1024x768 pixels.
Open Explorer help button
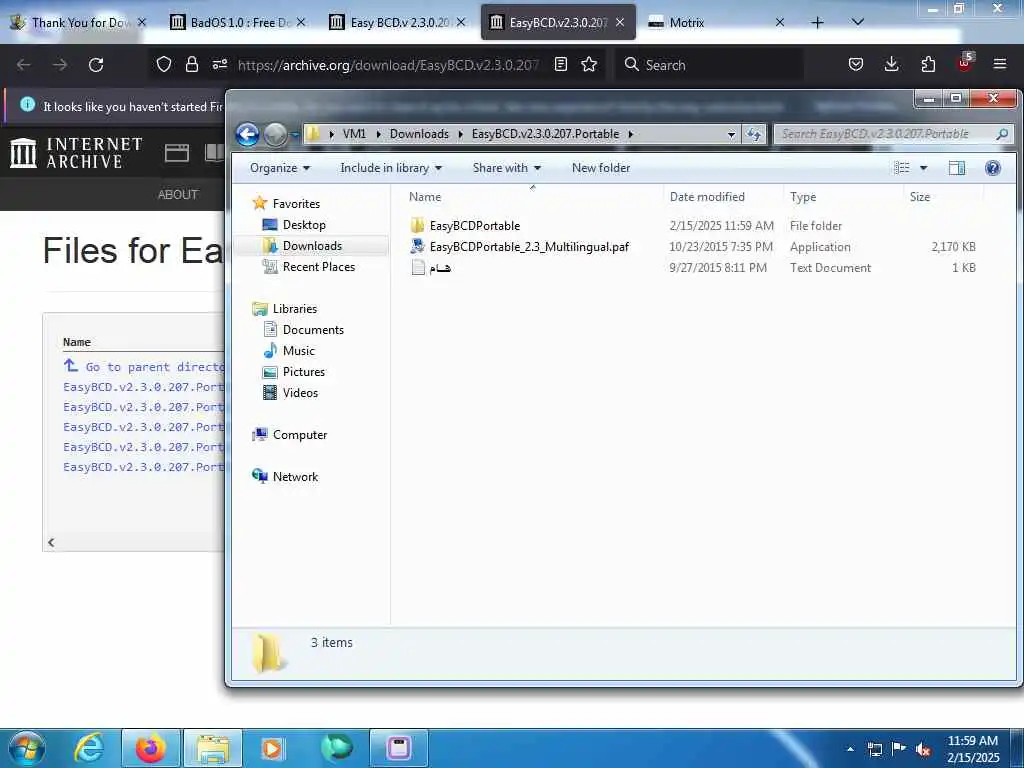[993, 168]
